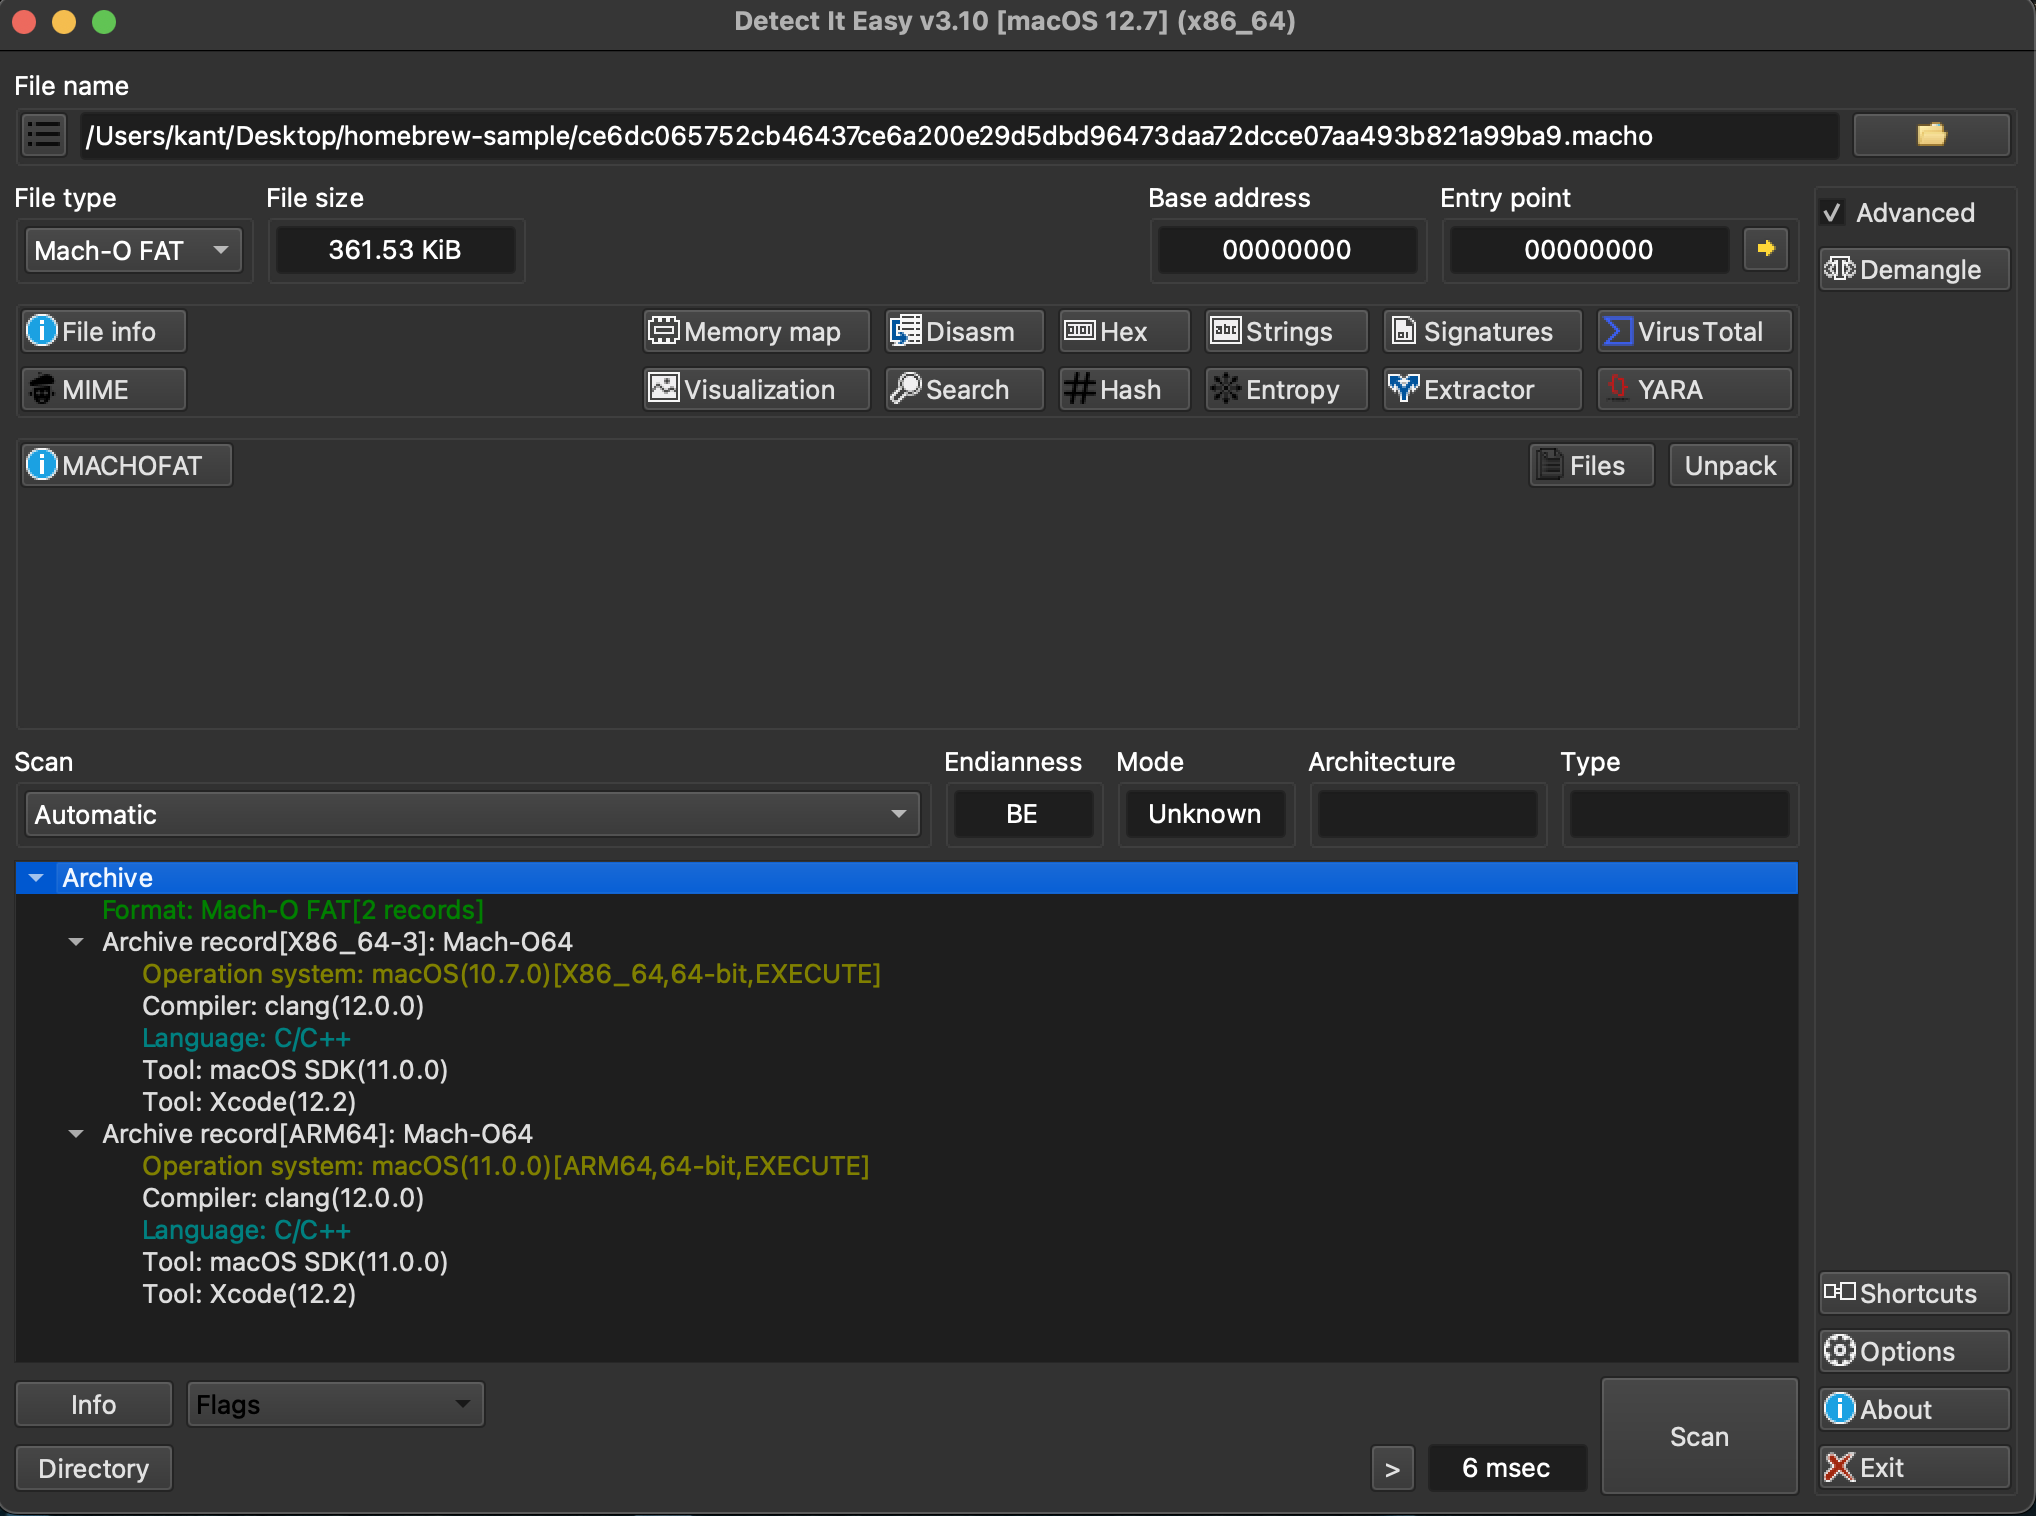Click the Unpack button
The width and height of the screenshot is (2036, 1516).
1730,465
